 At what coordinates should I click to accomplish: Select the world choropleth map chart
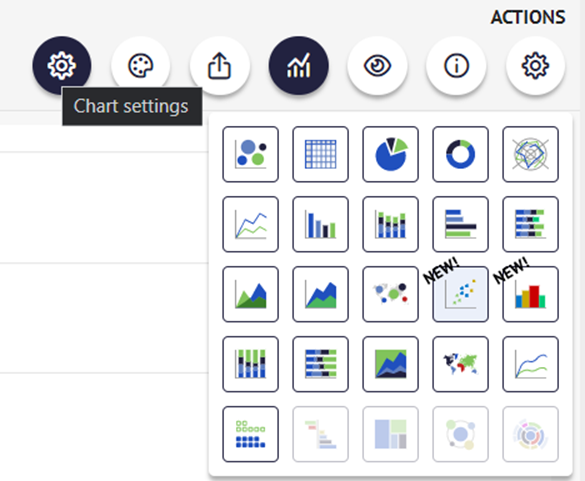click(x=460, y=364)
